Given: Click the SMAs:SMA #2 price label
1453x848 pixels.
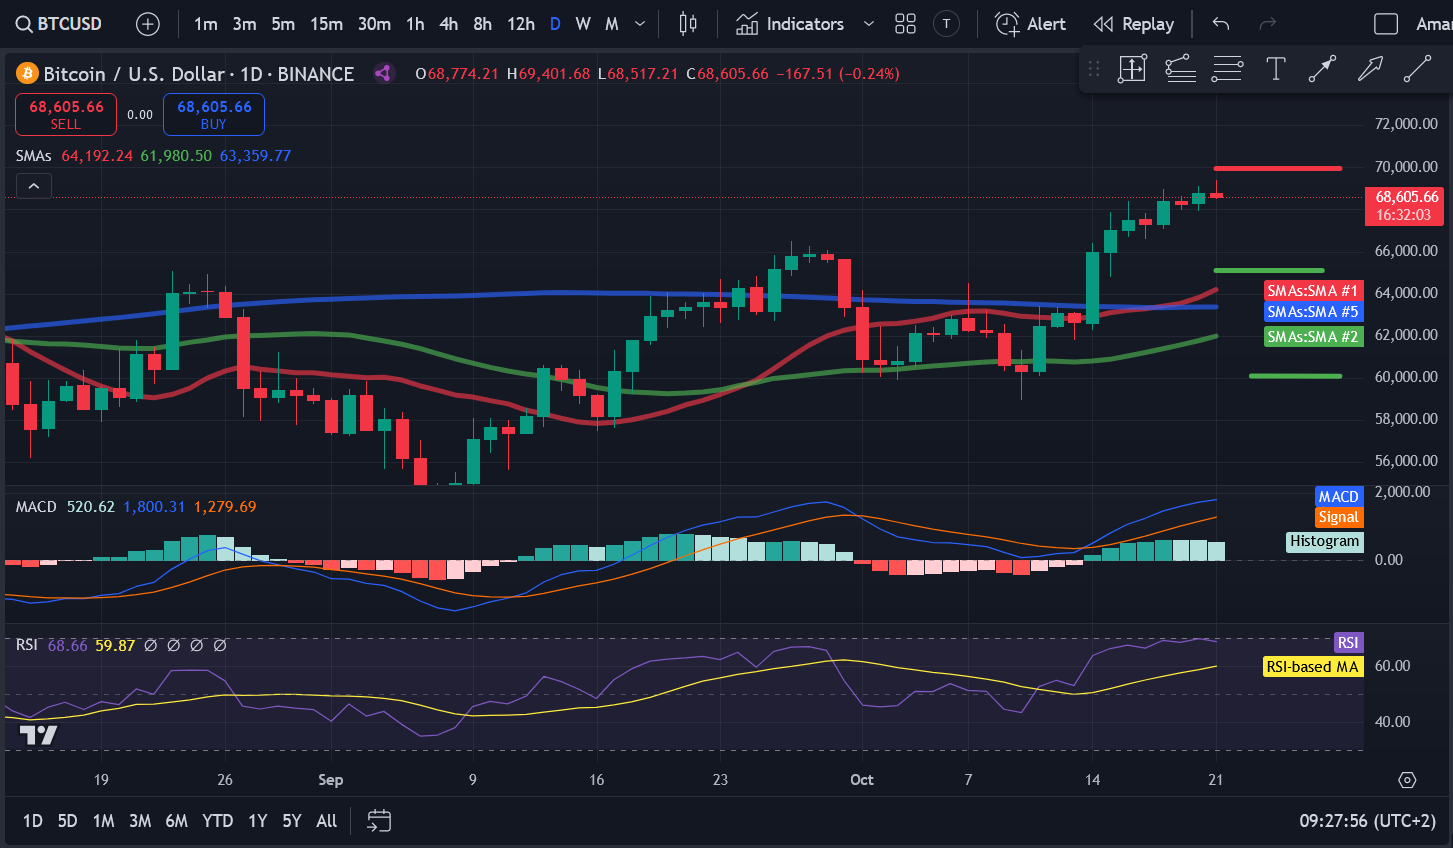Looking at the screenshot, I should point(1313,337).
